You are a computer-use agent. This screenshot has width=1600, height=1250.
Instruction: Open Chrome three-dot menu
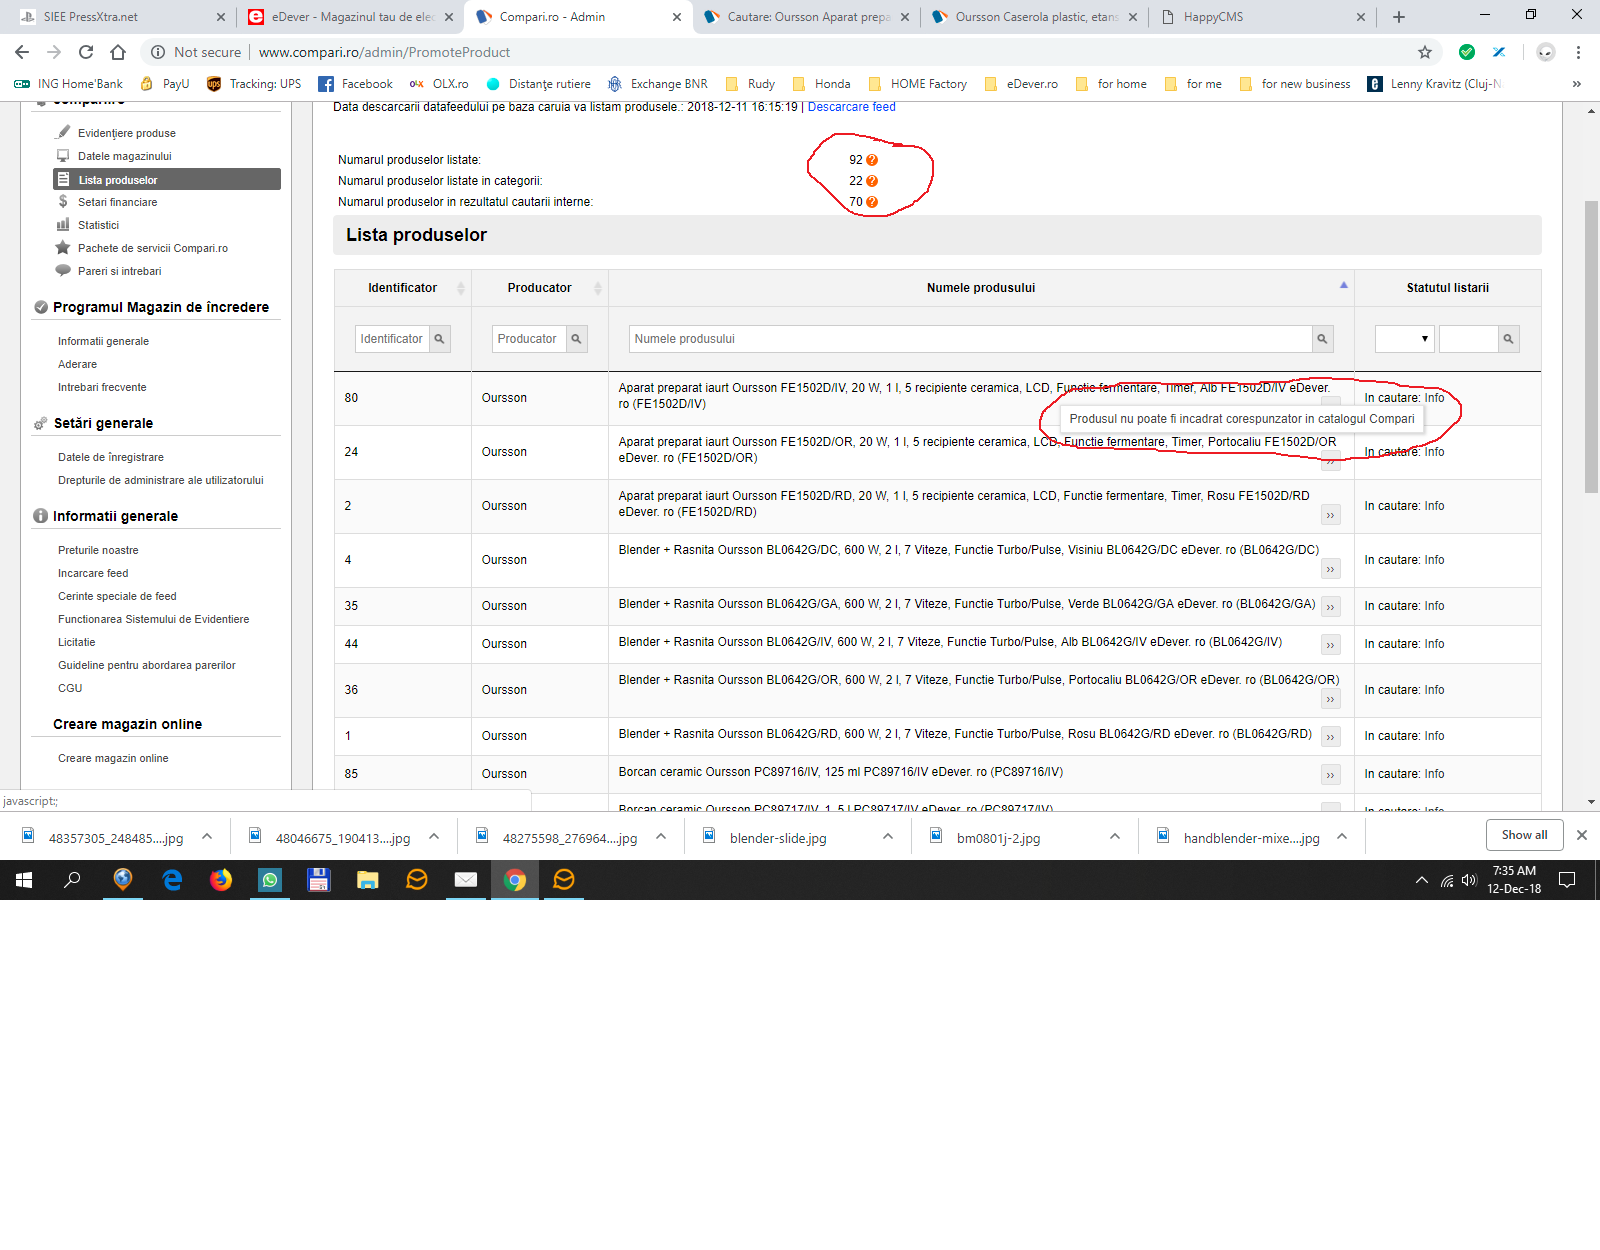click(x=1578, y=52)
